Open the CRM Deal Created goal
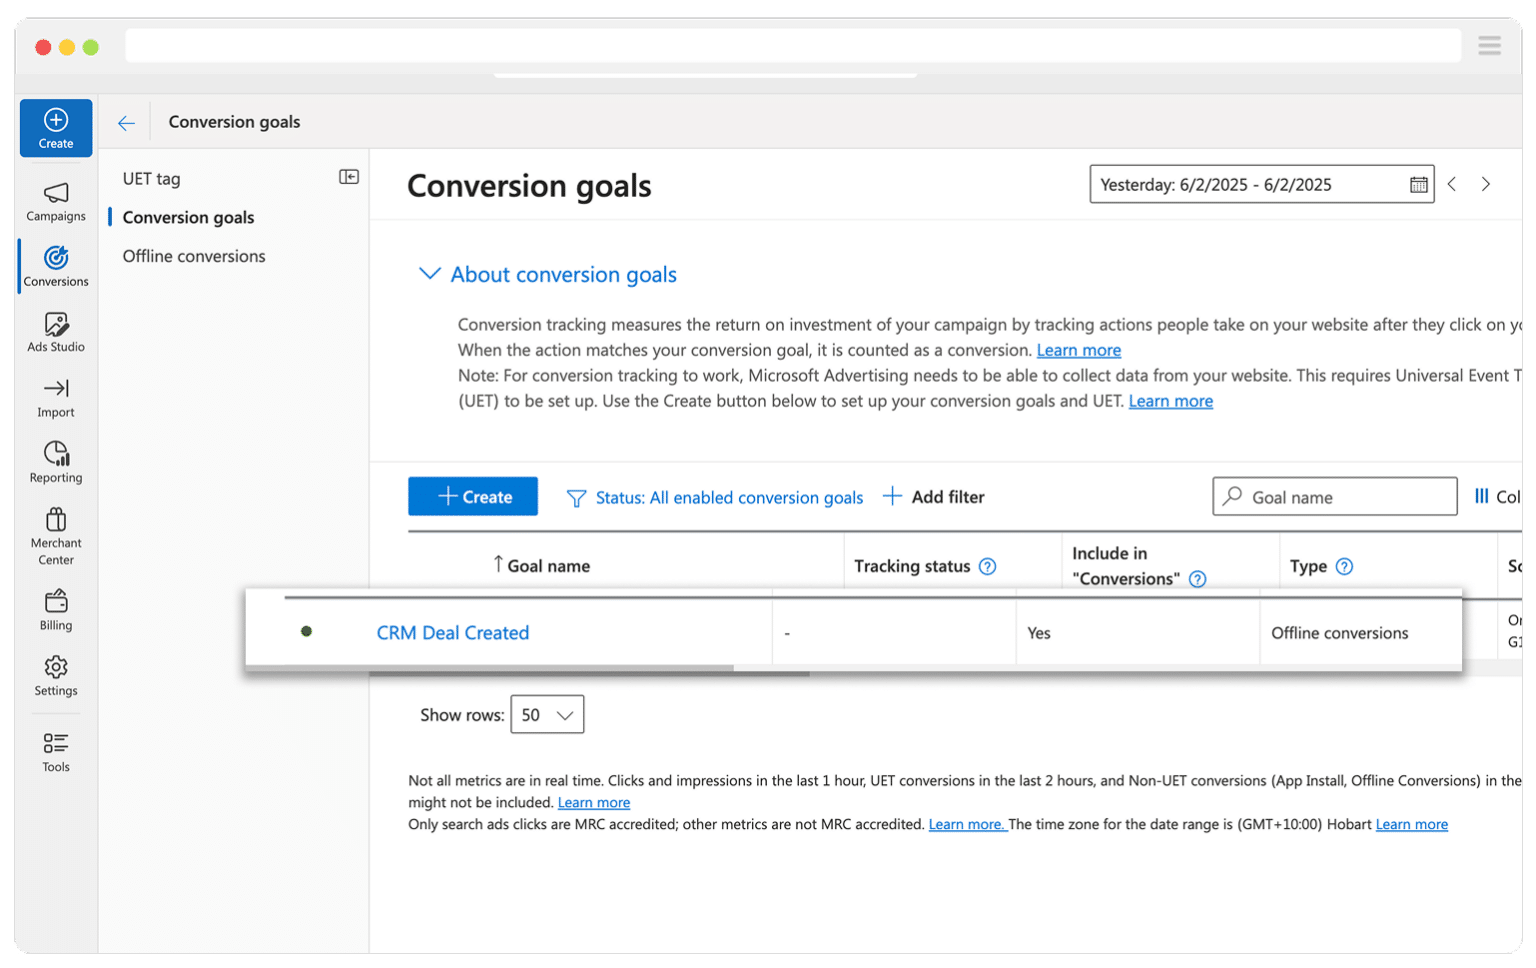The height and width of the screenshot is (968, 1536). point(453,632)
